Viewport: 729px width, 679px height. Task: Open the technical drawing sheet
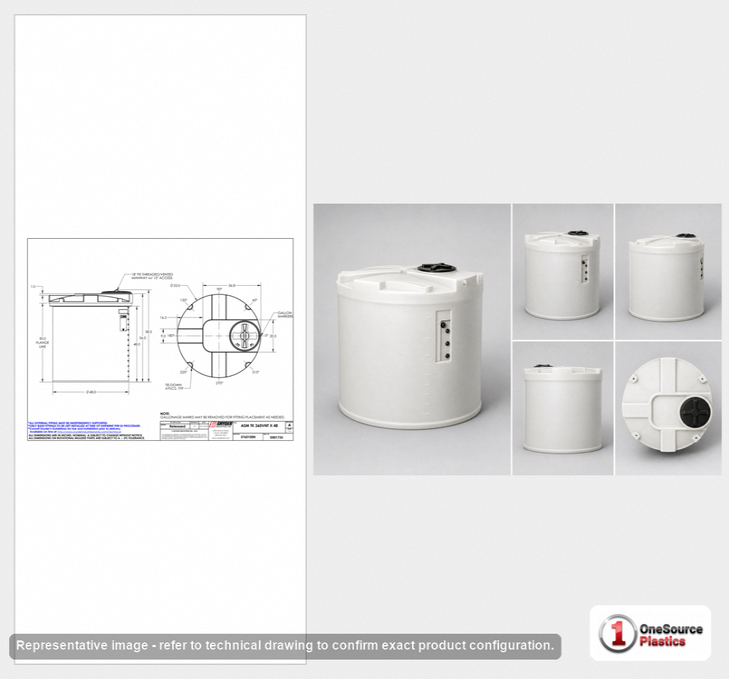pos(160,340)
